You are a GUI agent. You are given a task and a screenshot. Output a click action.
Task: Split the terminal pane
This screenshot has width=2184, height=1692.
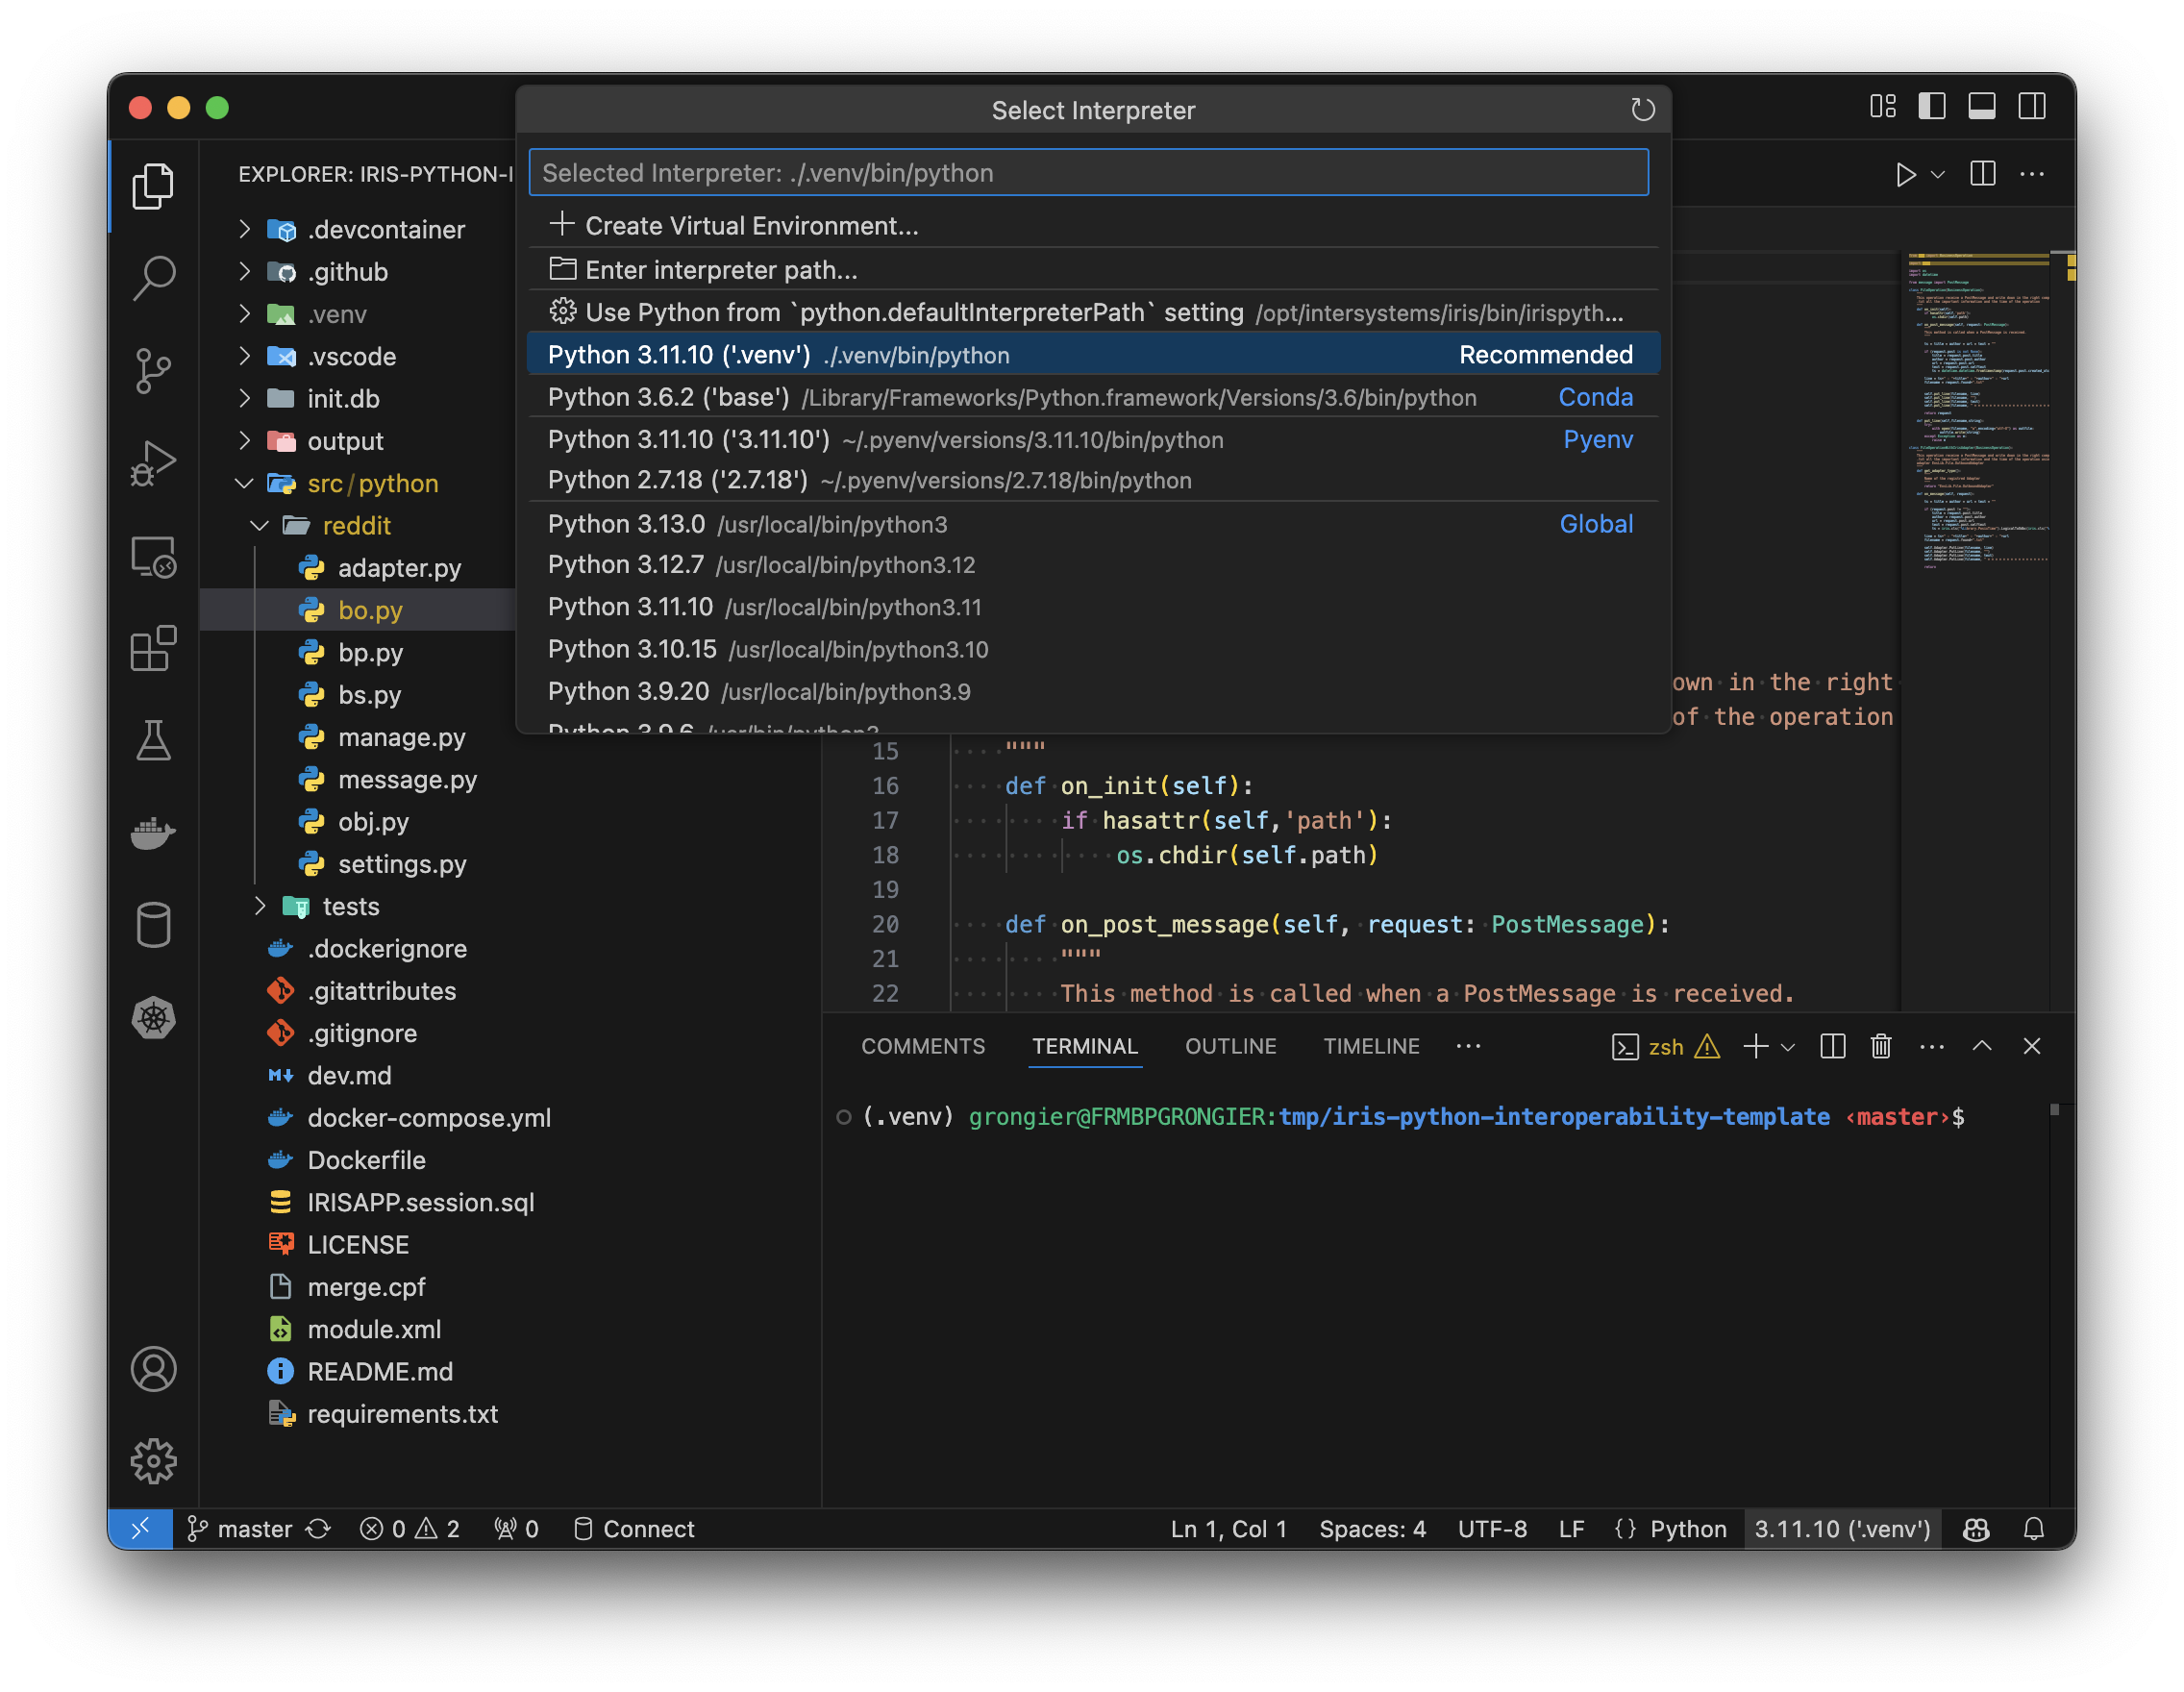coord(1832,1046)
